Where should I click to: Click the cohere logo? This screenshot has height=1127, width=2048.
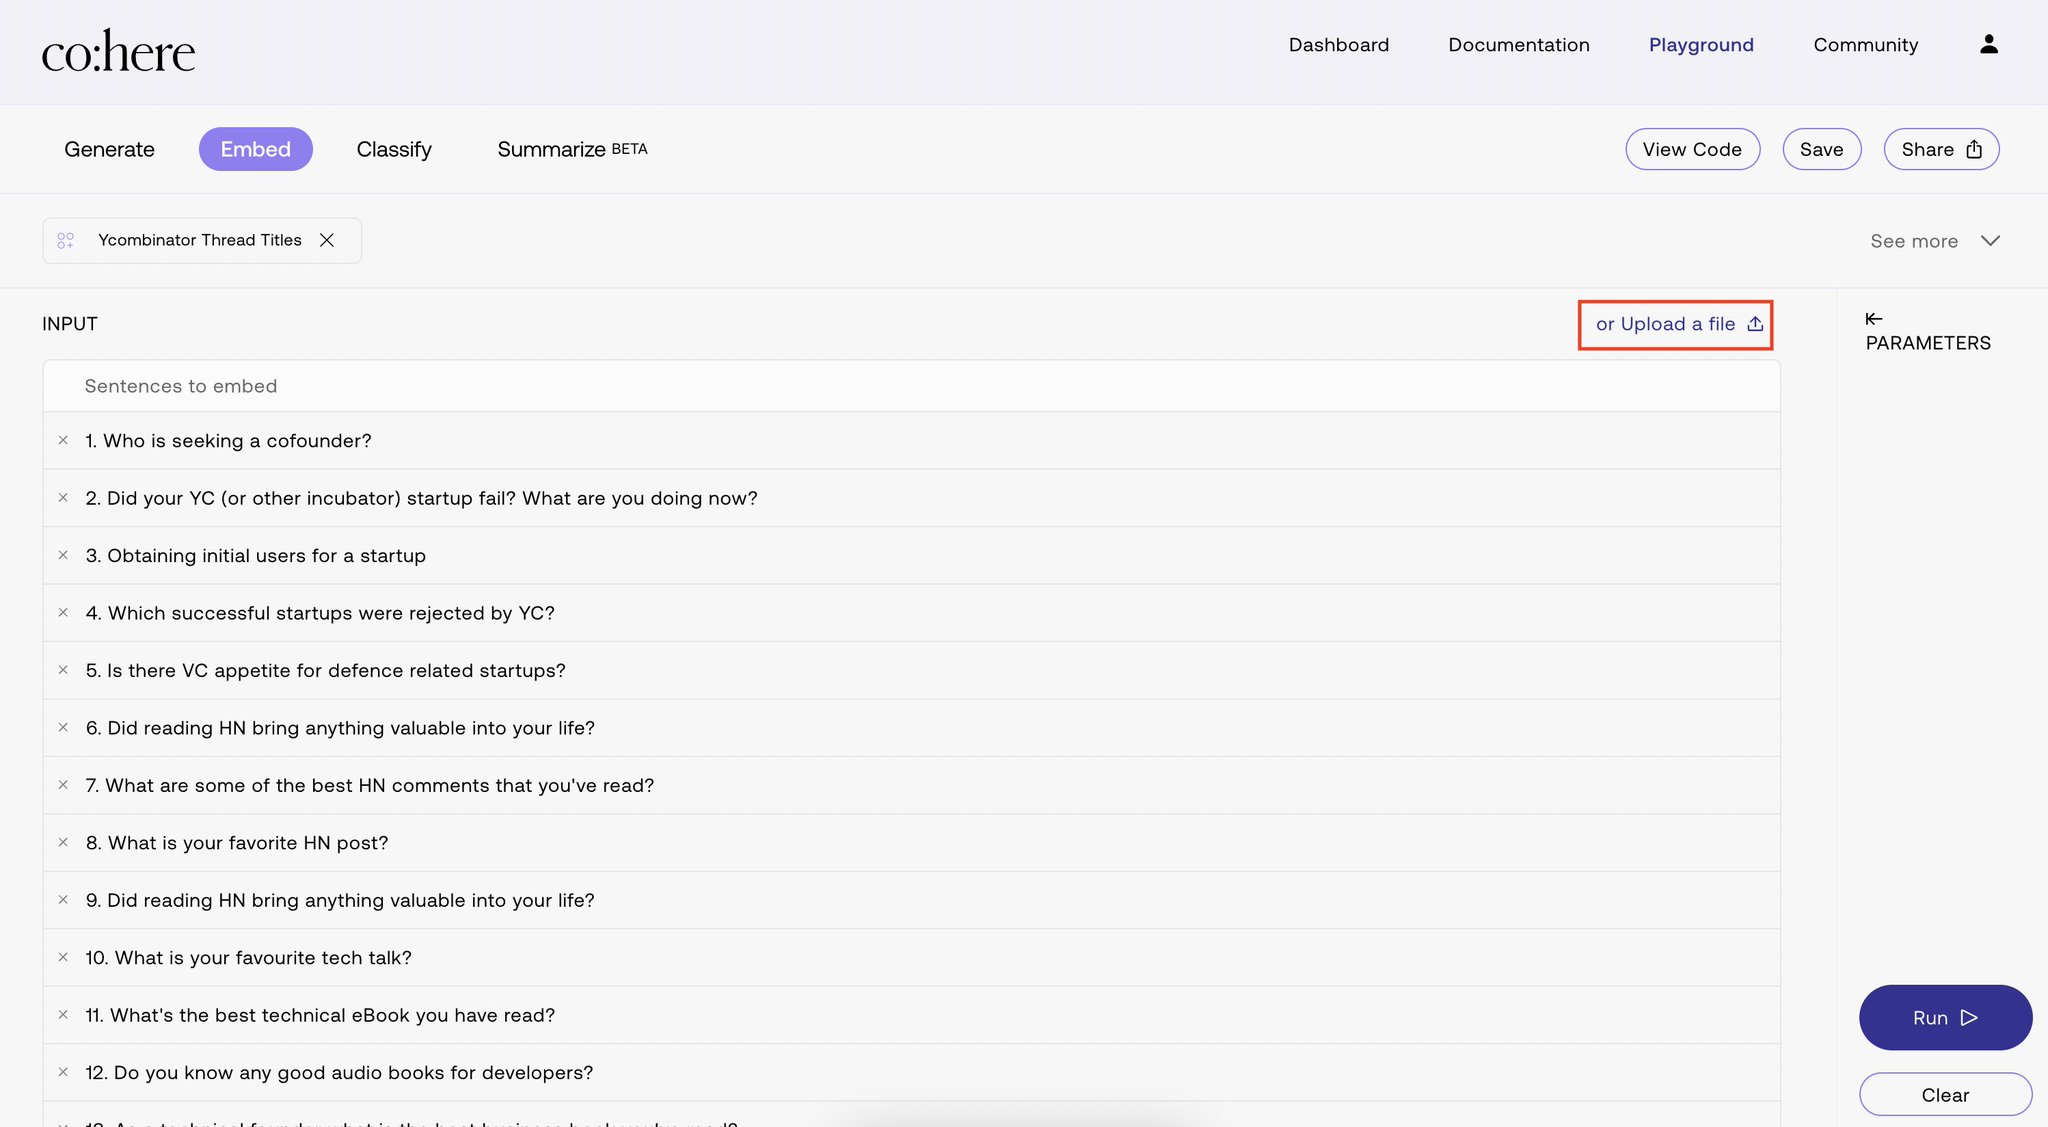point(118,51)
